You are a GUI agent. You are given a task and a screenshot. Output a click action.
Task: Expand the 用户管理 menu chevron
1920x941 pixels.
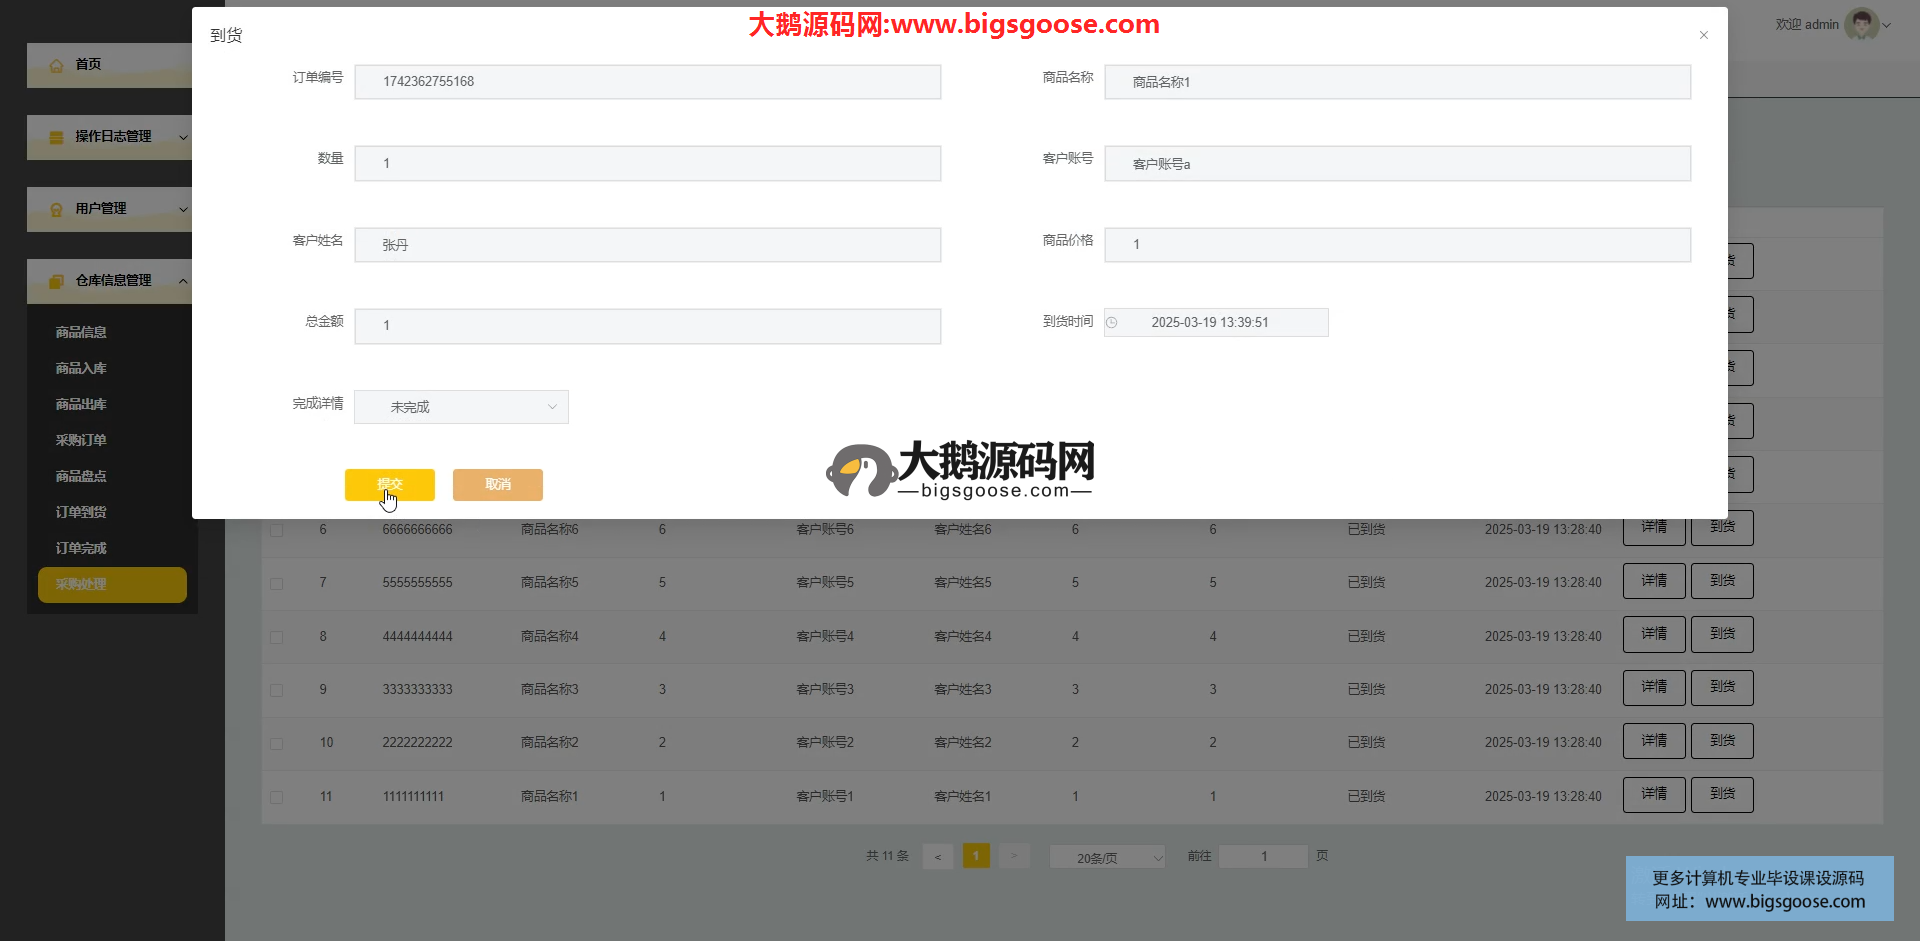click(x=183, y=209)
